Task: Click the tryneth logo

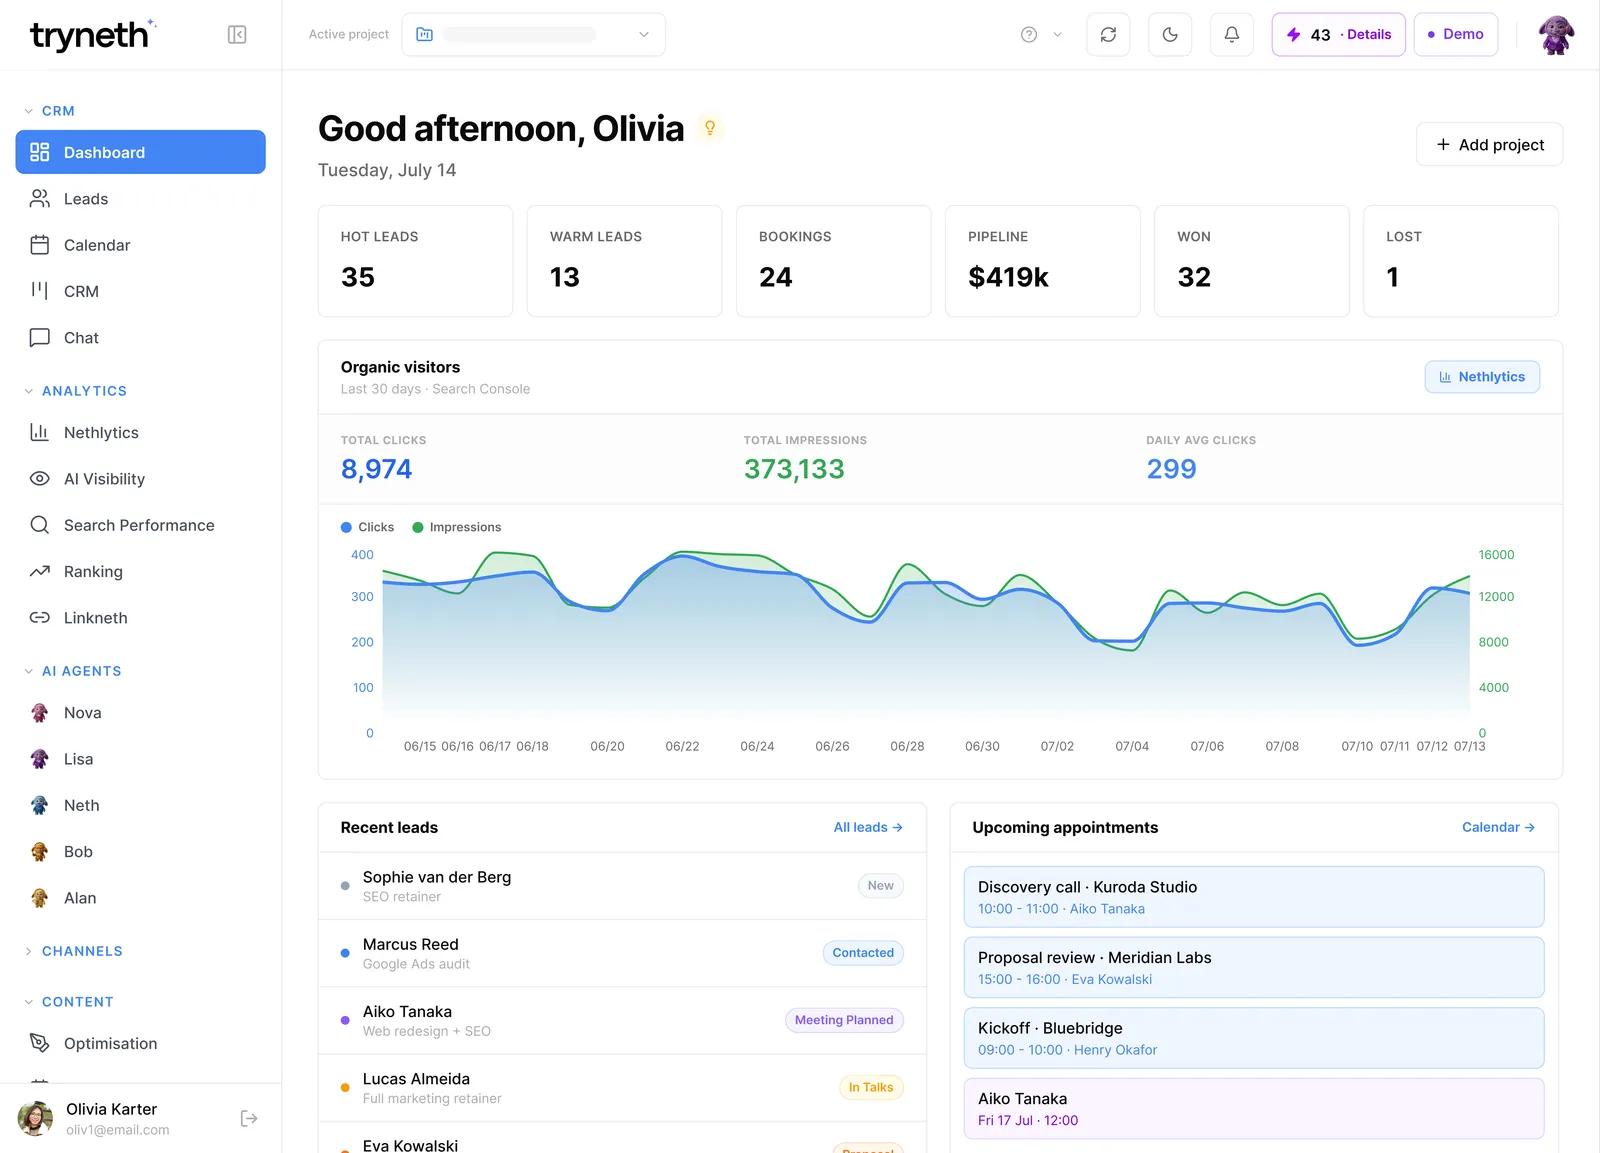Action: tap(93, 35)
